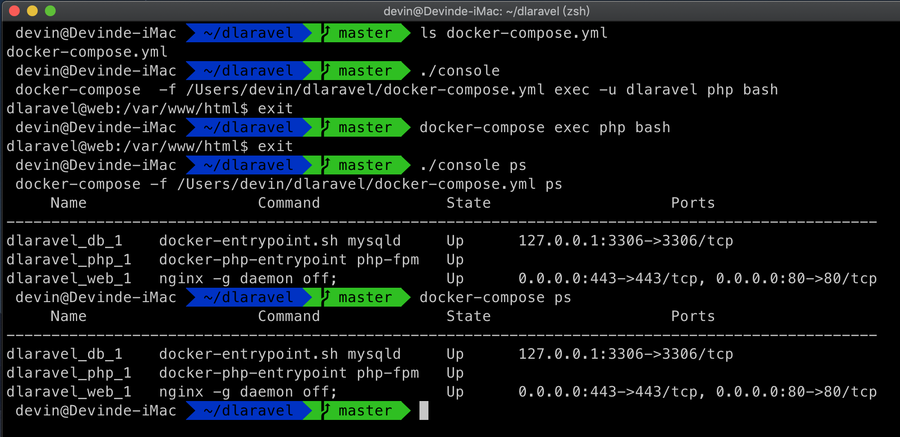Click 'docker-php-entrypoint php-fpm' in the './console ps' table
The height and width of the screenshot is (437, 900).
click(x=289, y=260)
